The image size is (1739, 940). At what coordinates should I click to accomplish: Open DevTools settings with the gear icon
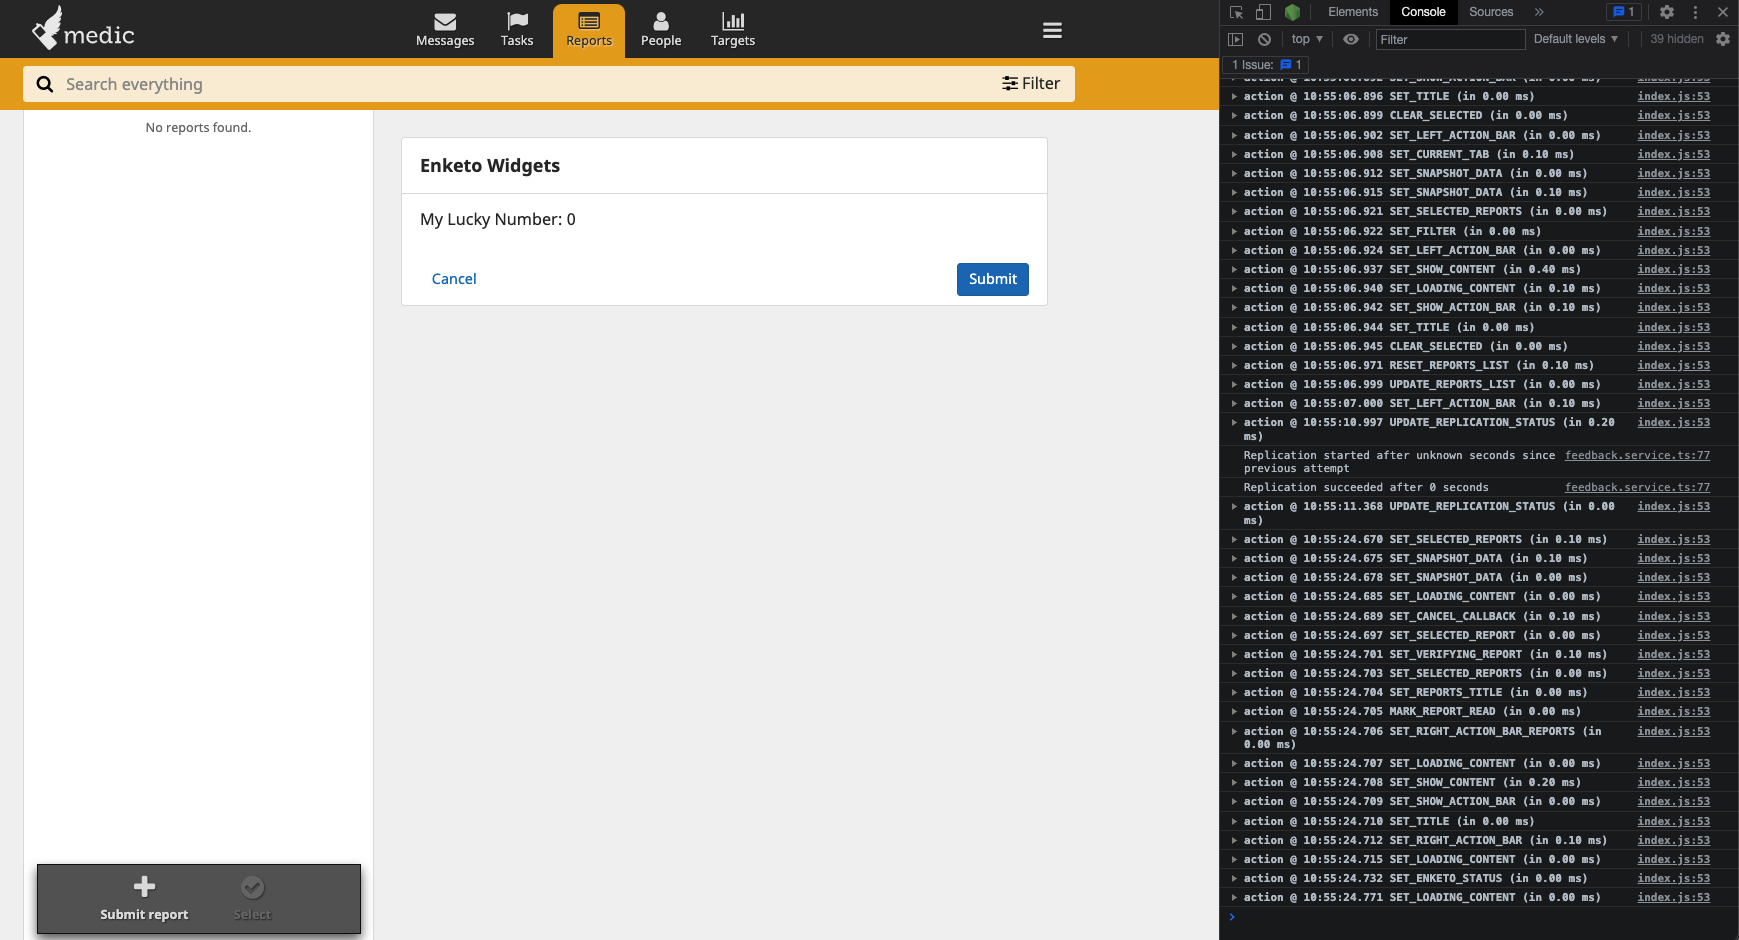1665,12
